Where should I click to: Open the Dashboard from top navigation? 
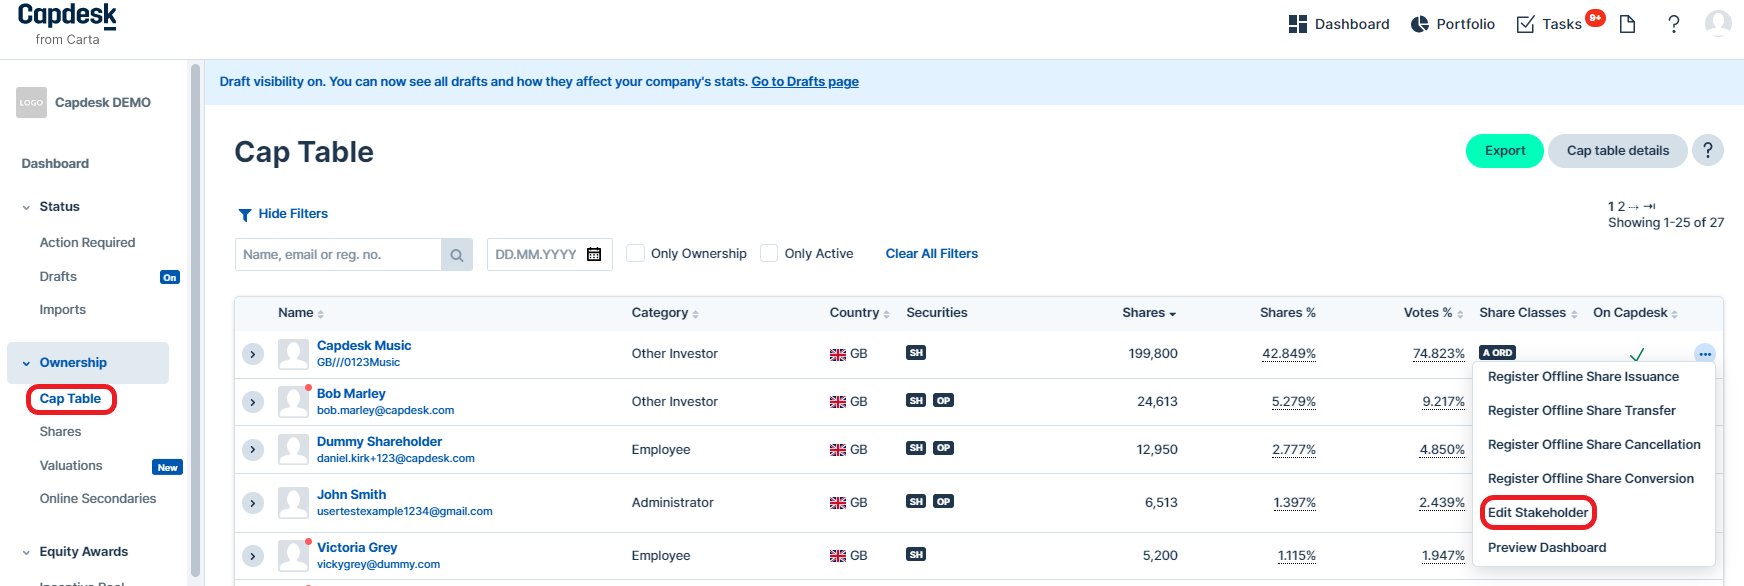pos(1339,24)
